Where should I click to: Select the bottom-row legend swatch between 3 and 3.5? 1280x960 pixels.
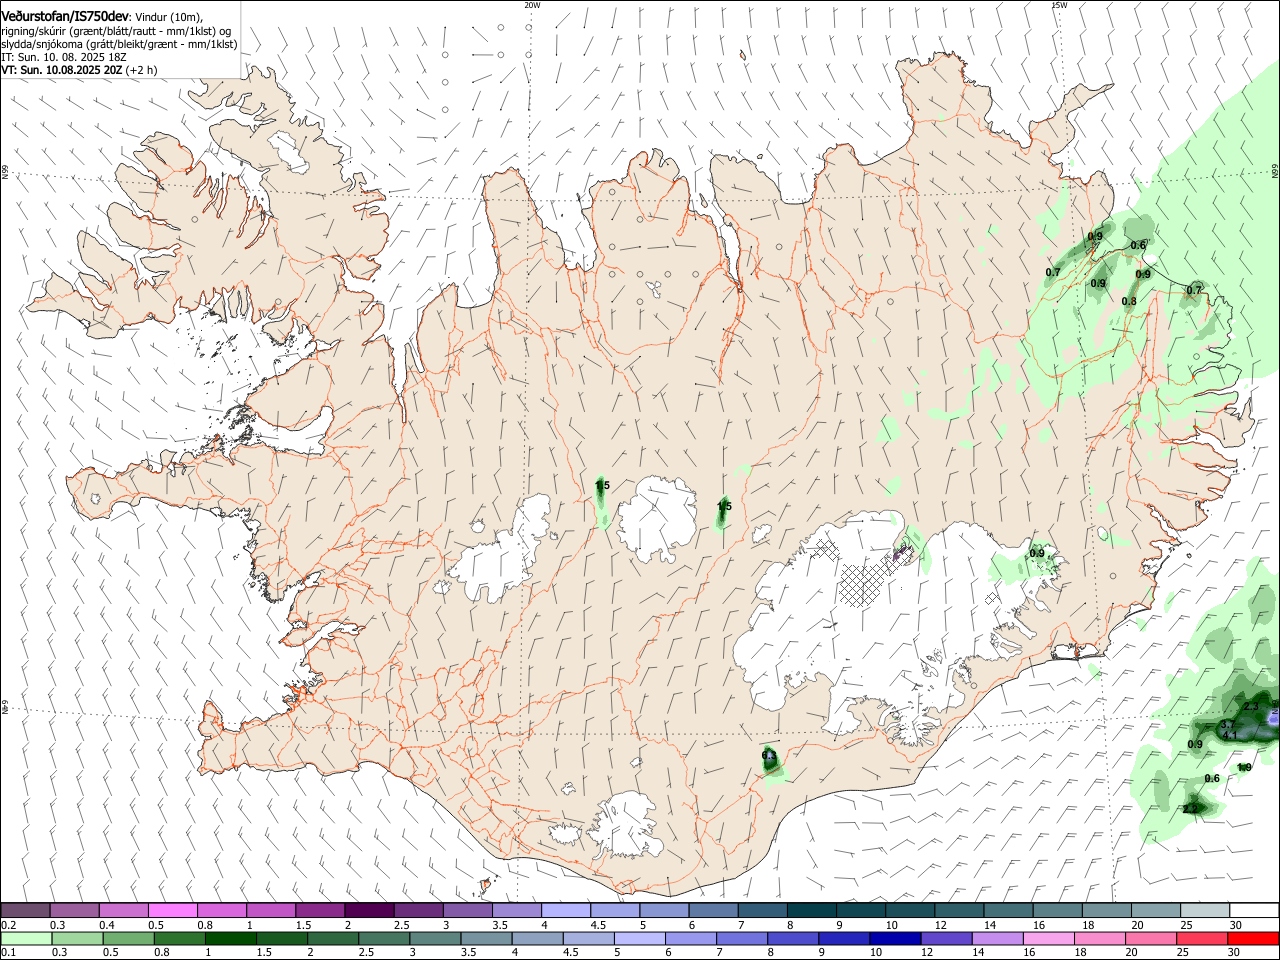click(436, 939)
